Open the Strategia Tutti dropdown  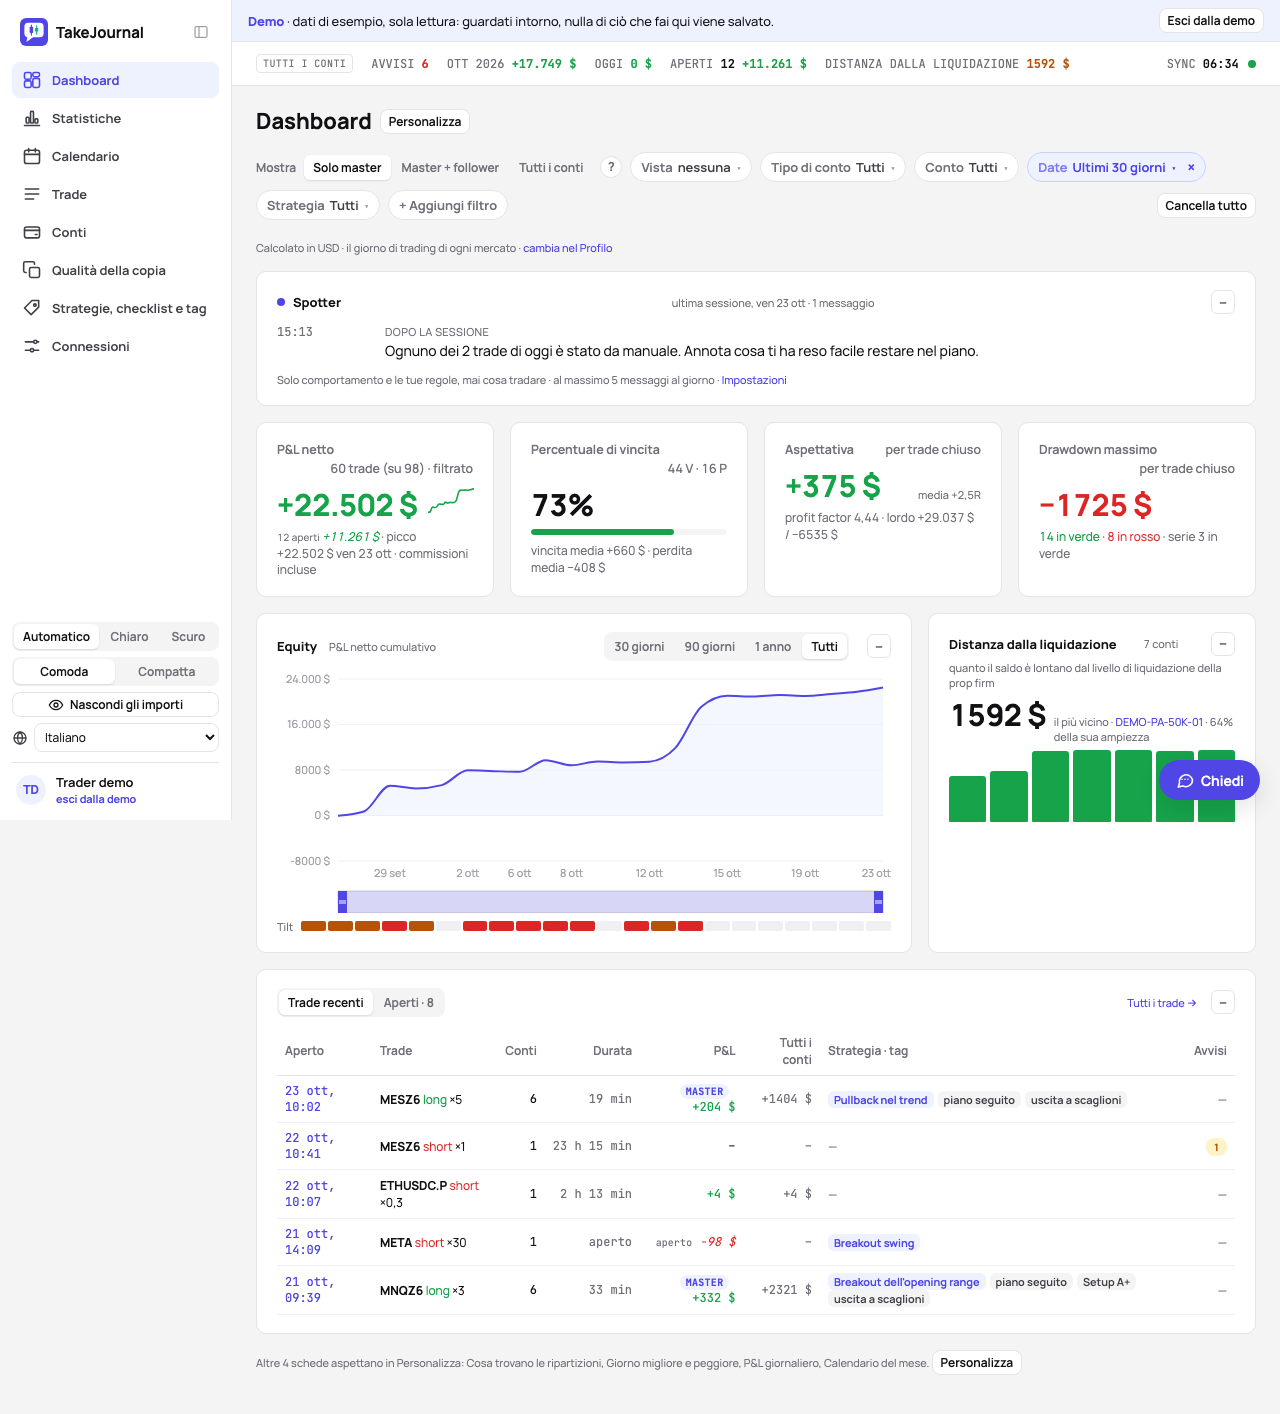coord(318,205)
